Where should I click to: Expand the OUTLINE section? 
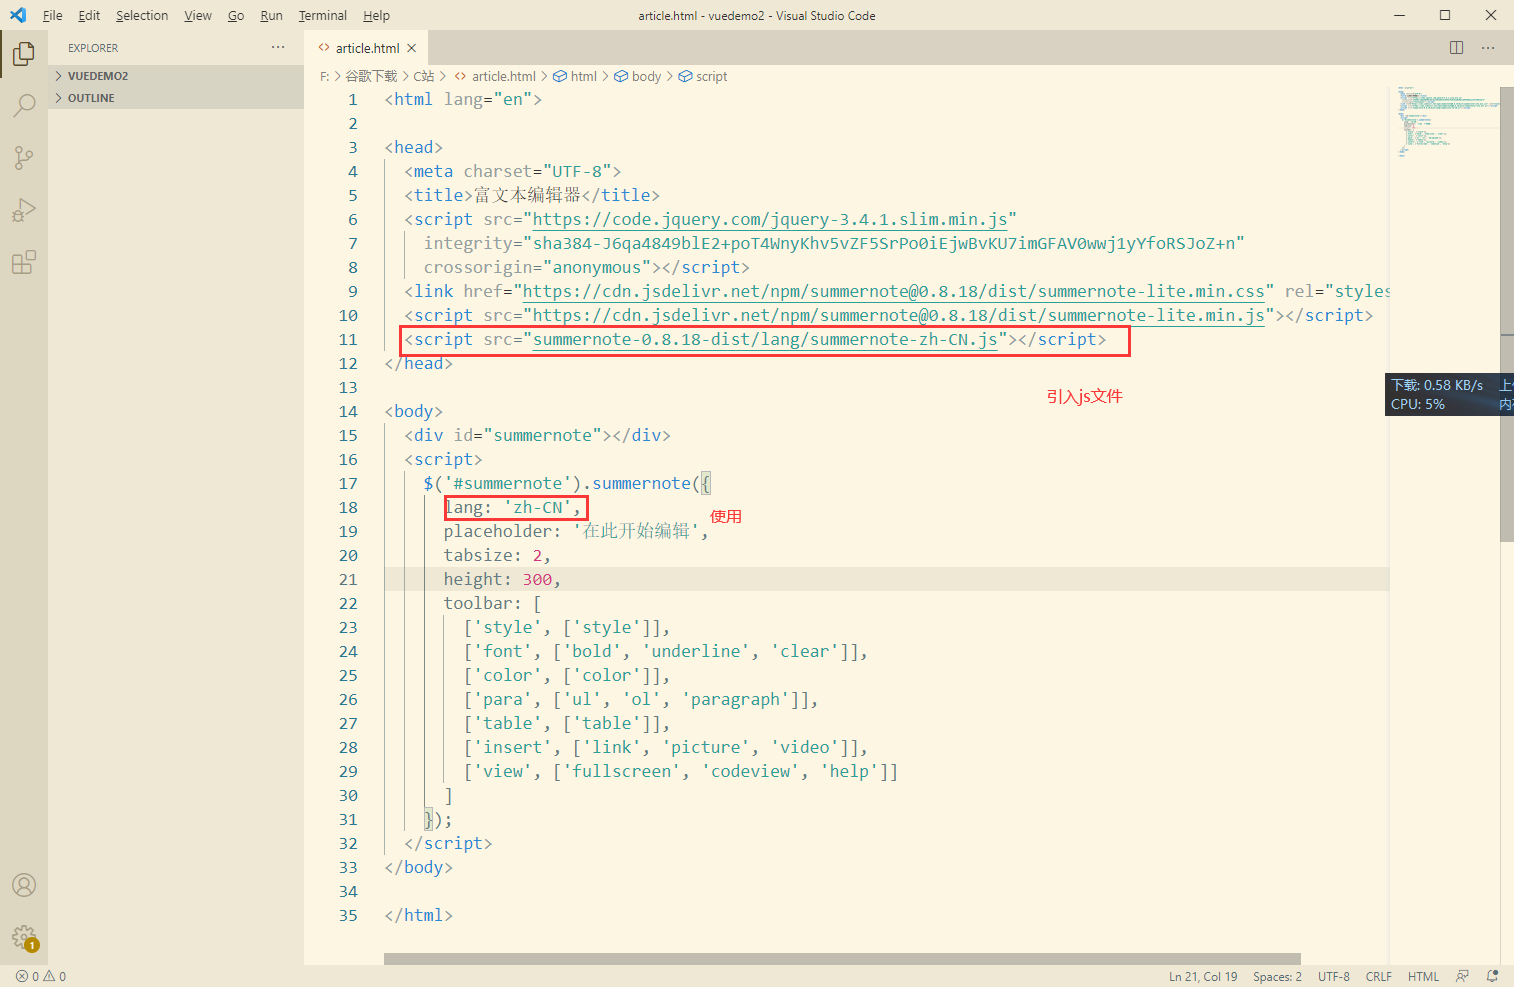pyautogui.click(x=176, y=98)
